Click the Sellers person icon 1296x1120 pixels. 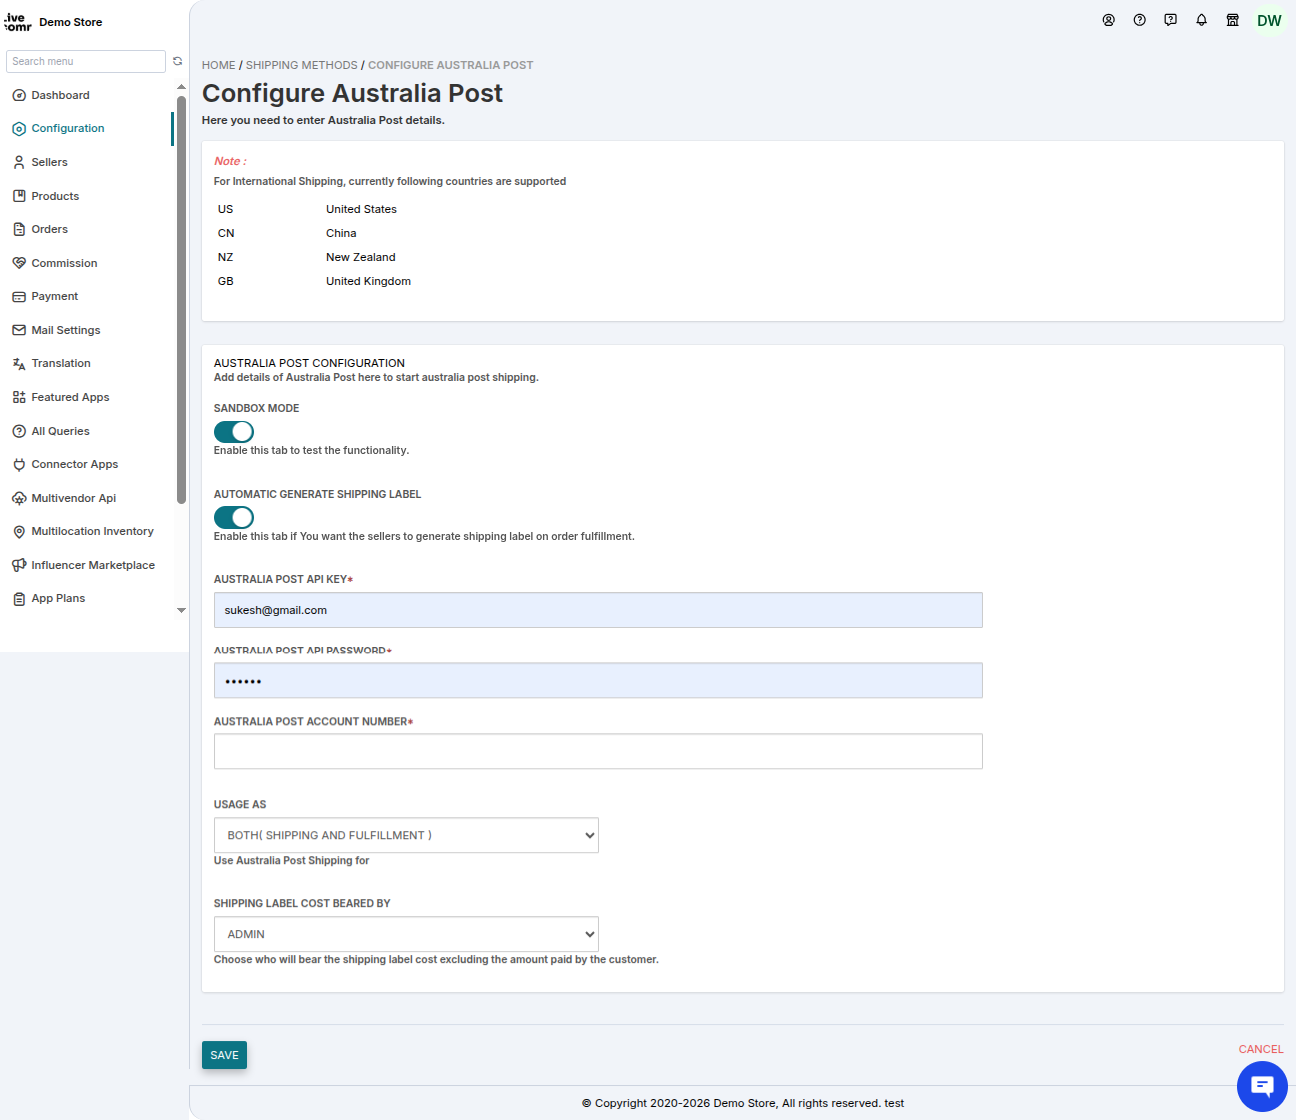19,162
